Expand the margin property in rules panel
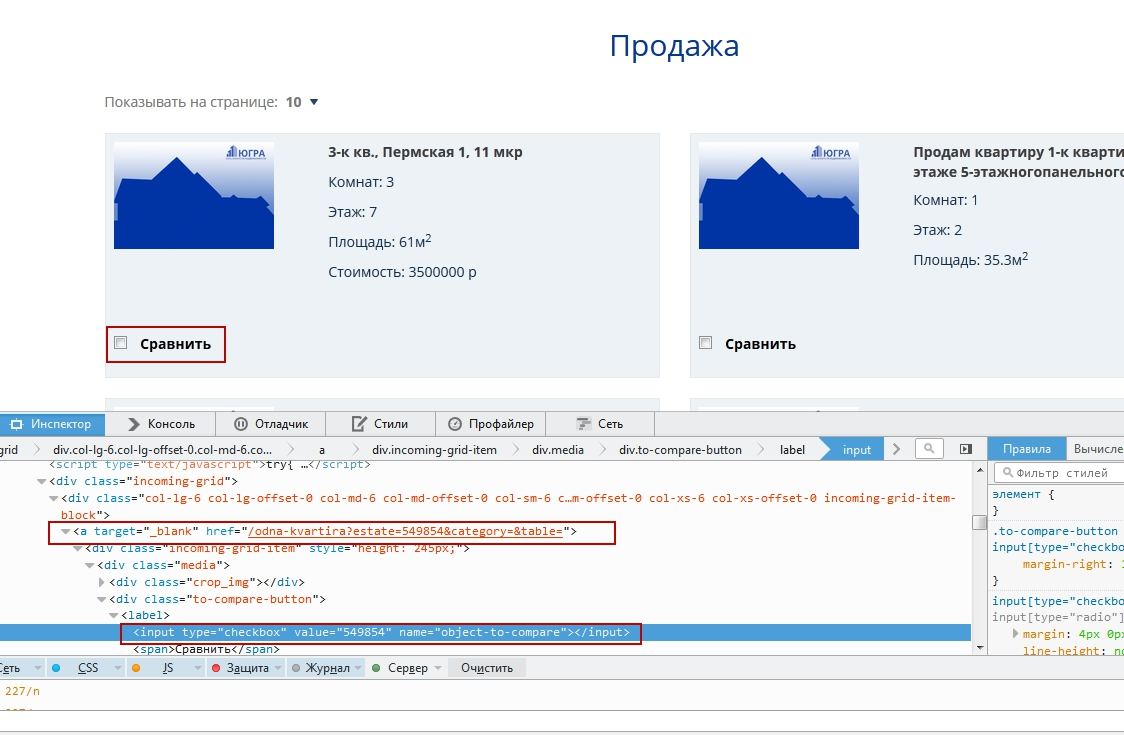This screenshot has width=1124, height=735. pos(1015,633)
